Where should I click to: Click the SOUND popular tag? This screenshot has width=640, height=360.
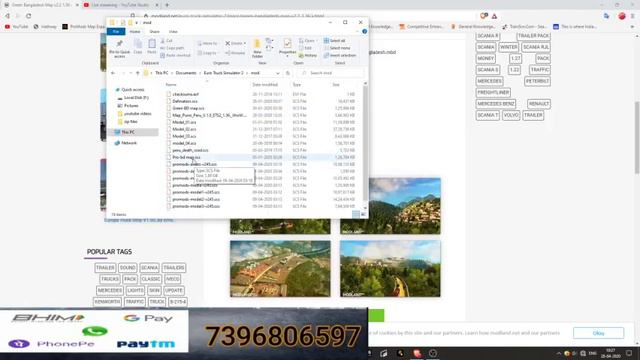click(x=127, y=268)
